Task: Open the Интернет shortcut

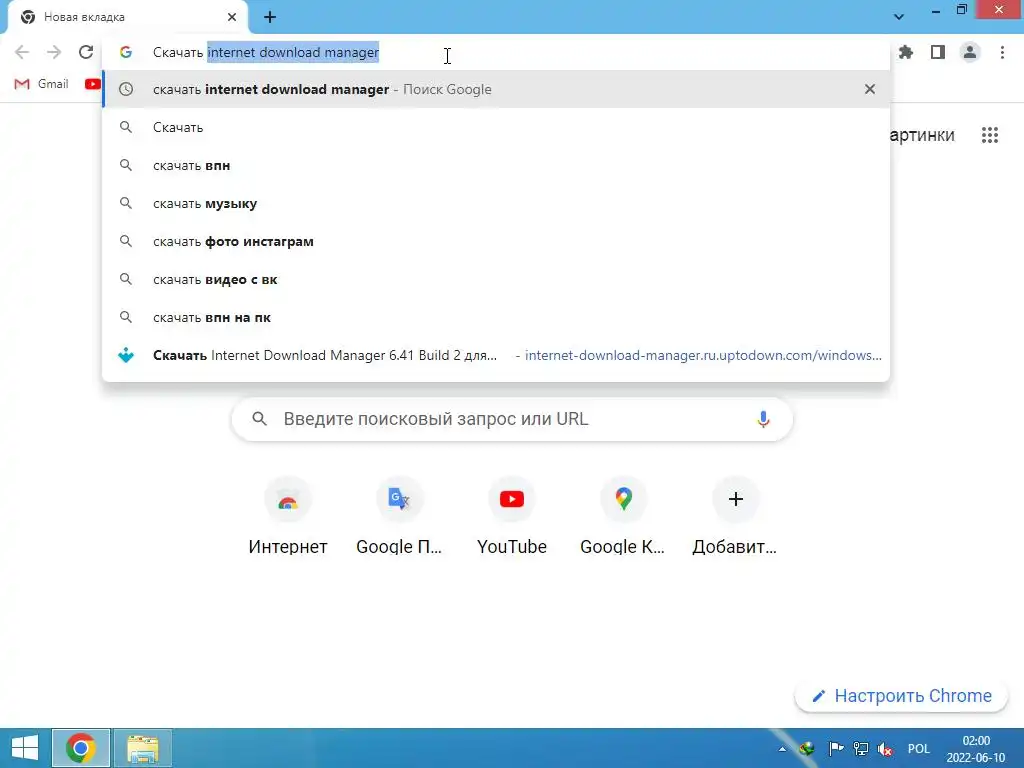Action: tap(288, 517)
